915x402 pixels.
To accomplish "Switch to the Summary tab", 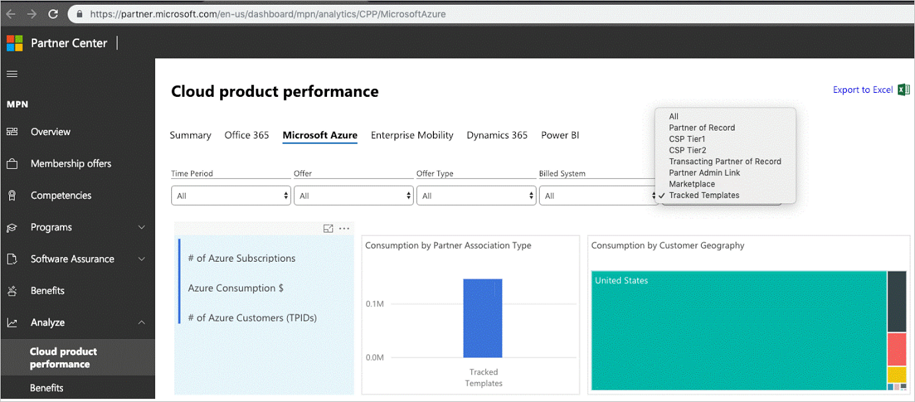I will pos(190,135).
